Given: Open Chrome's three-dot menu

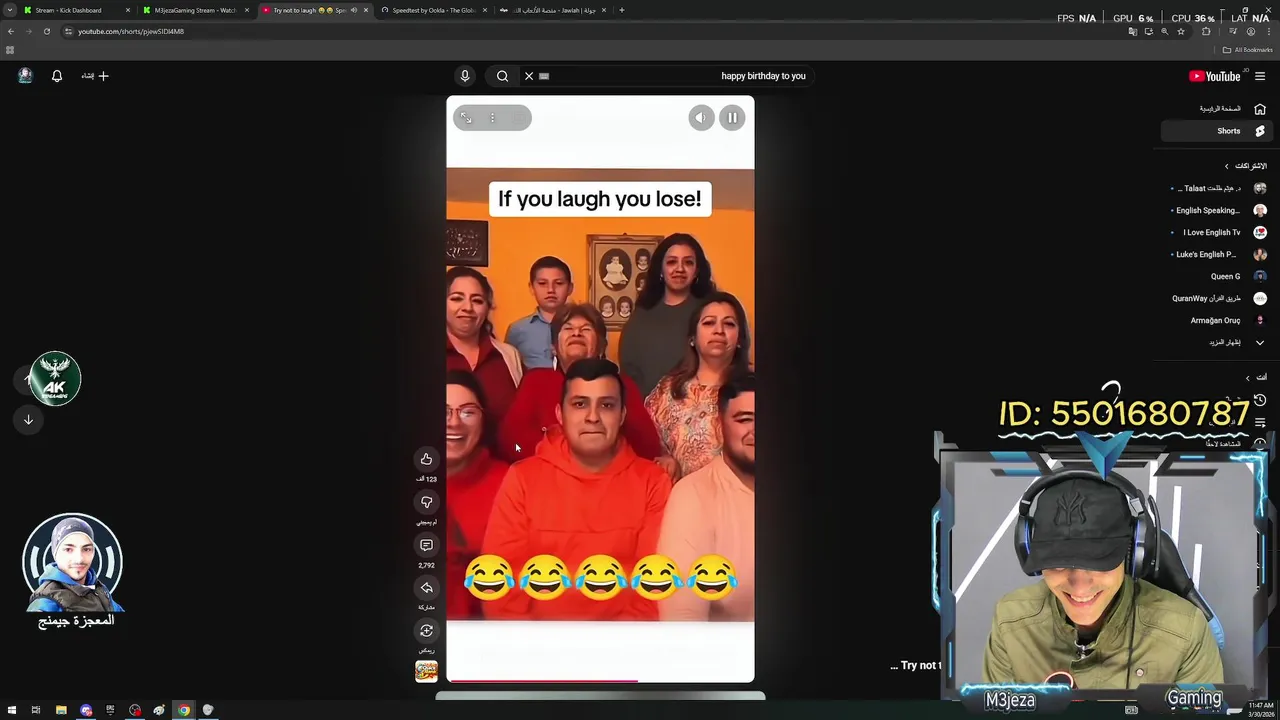Looking at the screenshot, I should (1269, 31).
